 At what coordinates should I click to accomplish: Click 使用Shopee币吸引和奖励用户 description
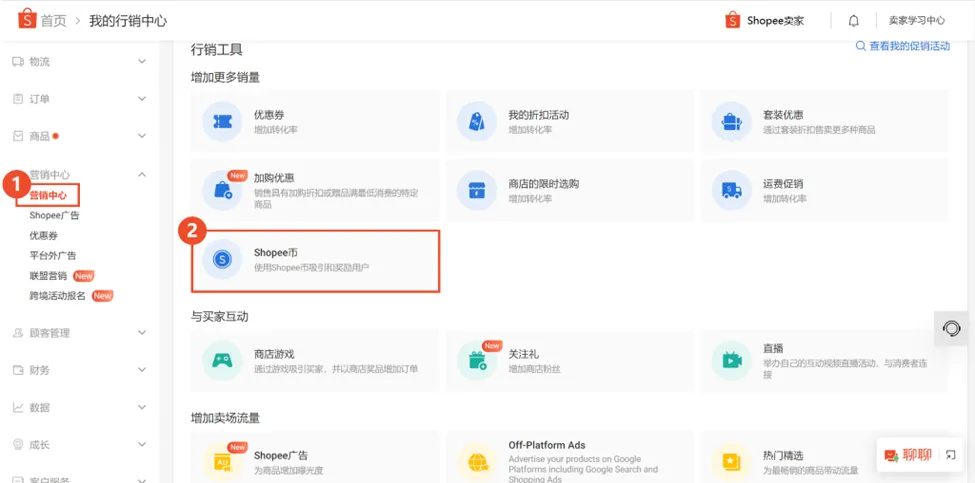[312, 267]
